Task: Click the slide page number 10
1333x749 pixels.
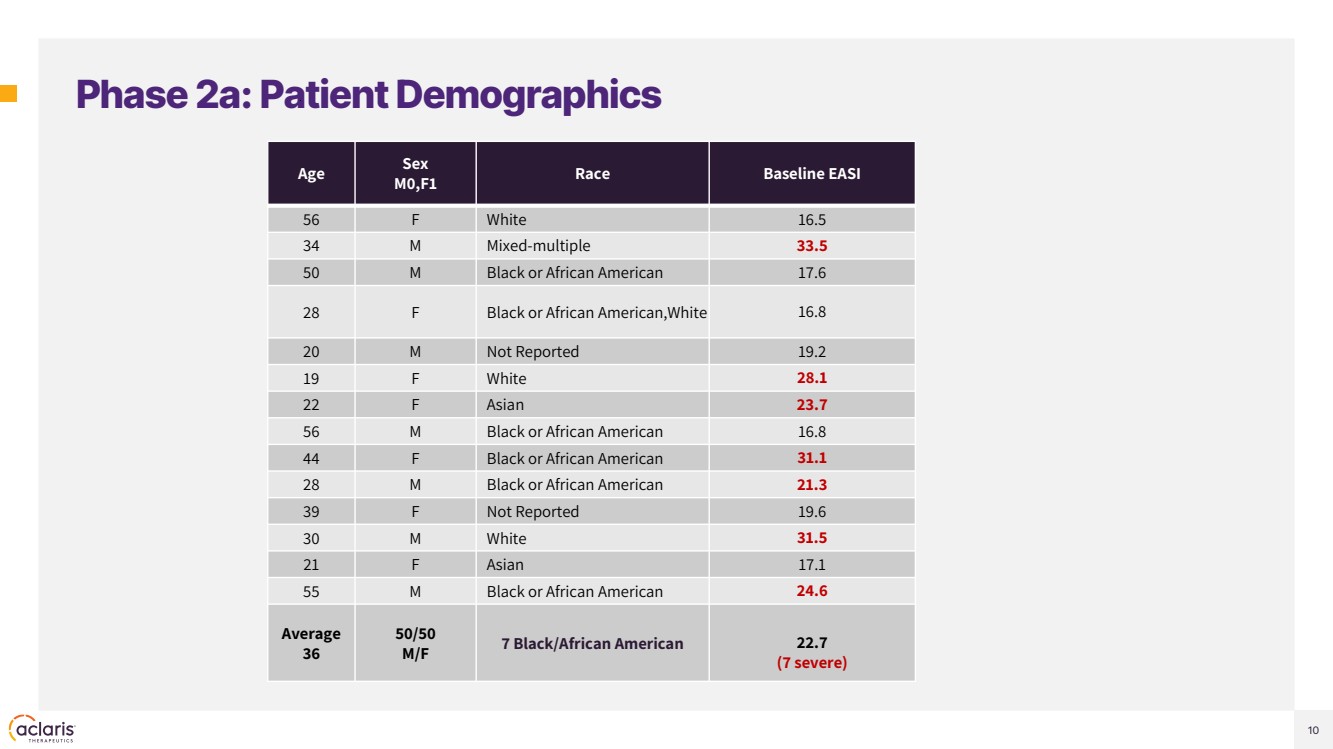Action: click(1312, 730)
